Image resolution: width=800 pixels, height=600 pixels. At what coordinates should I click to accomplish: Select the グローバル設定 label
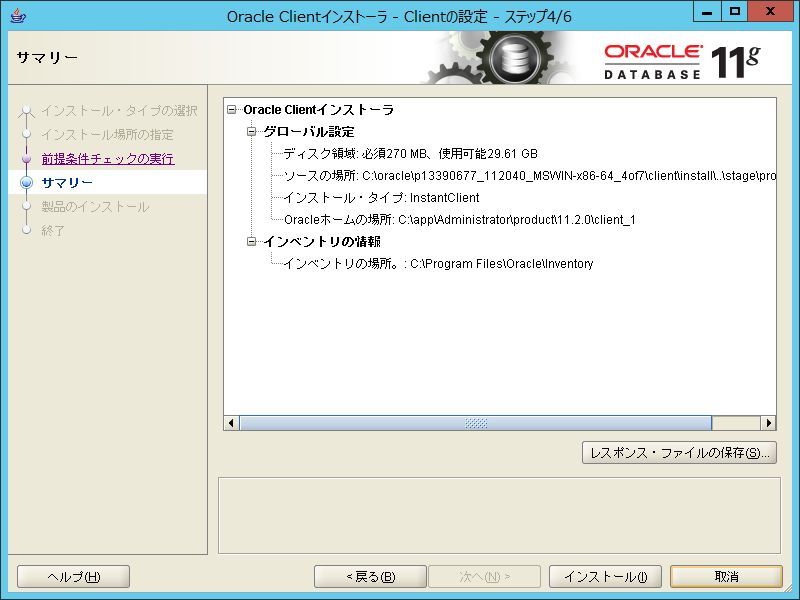tap(309, 132)
